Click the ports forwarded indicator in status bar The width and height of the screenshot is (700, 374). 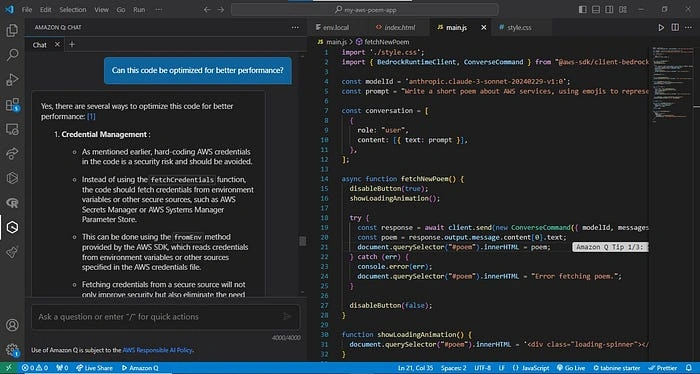[62, 368]
